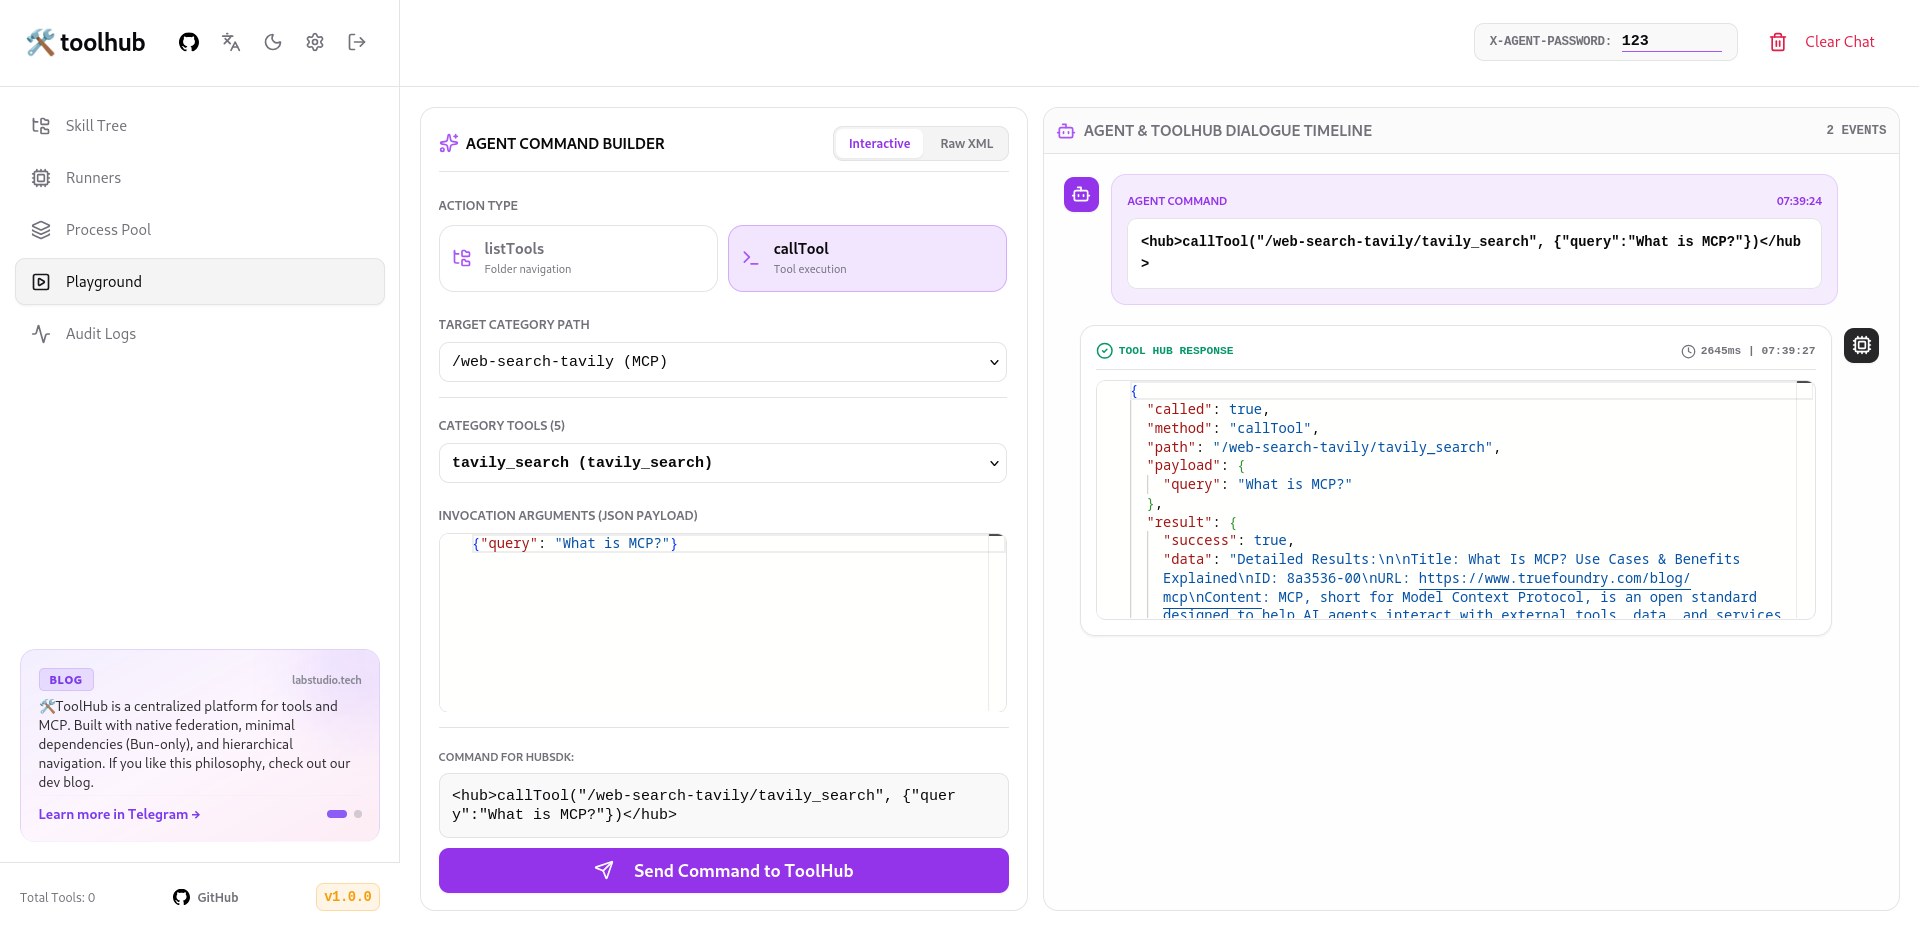The width and height of the screenshot is (1919, 928).
Task: Switch to Interactive mode tab
Action: click(x=879, y=144)
